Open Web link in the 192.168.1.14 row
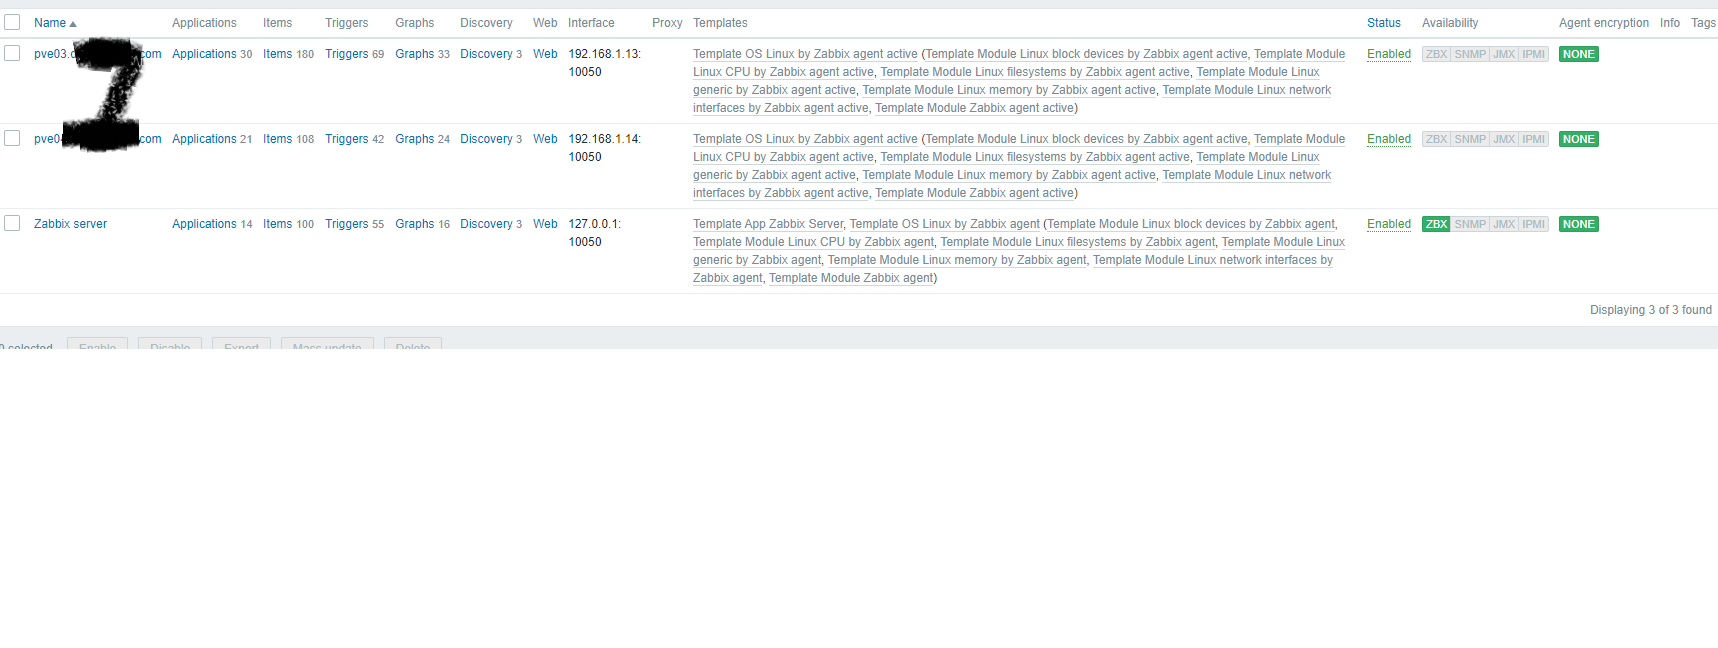The height and width of the screenshot is (648, 1718). pyautogui.click(x=545, y=139)
